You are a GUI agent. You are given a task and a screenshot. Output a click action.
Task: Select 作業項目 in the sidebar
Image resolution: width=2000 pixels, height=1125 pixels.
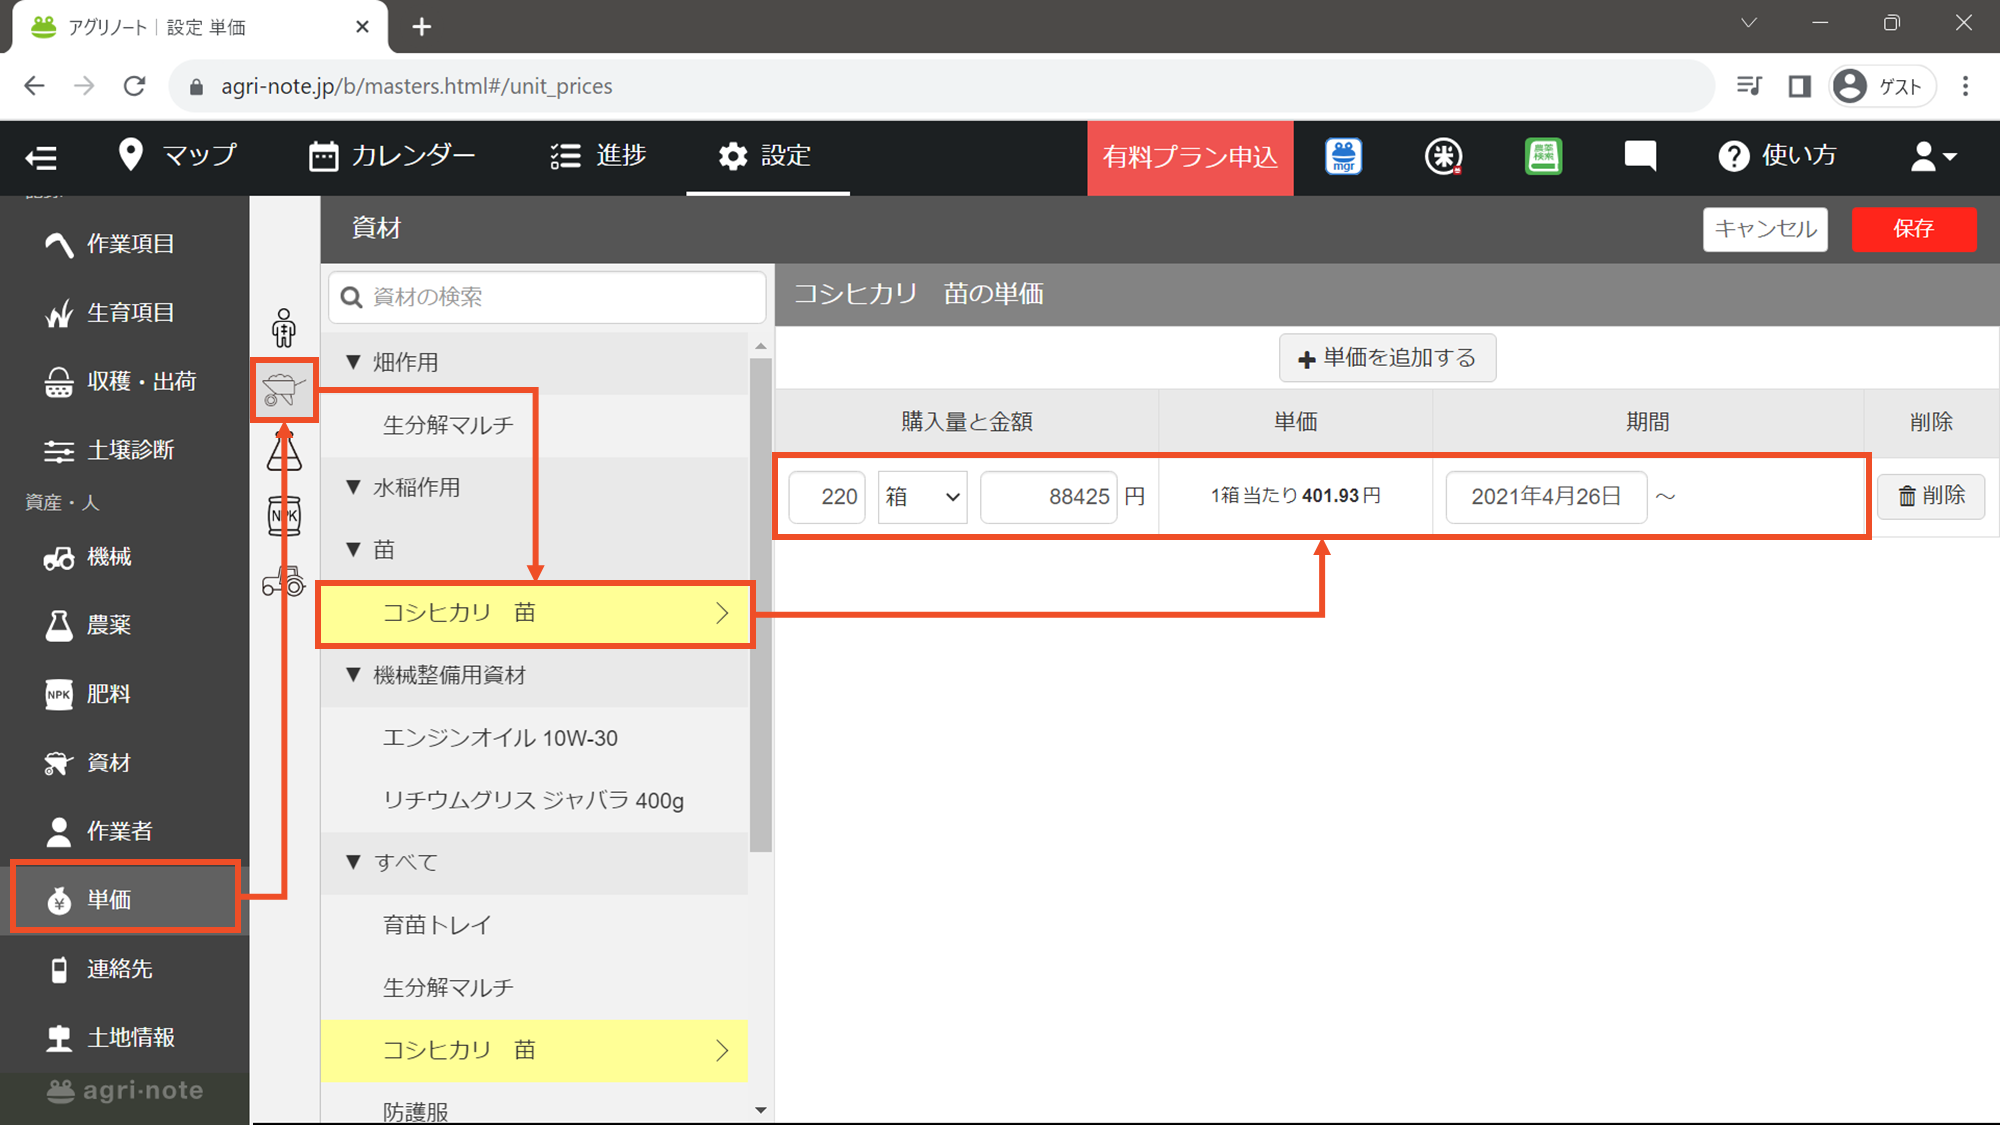pyautogui.click(x=125, y=244)
